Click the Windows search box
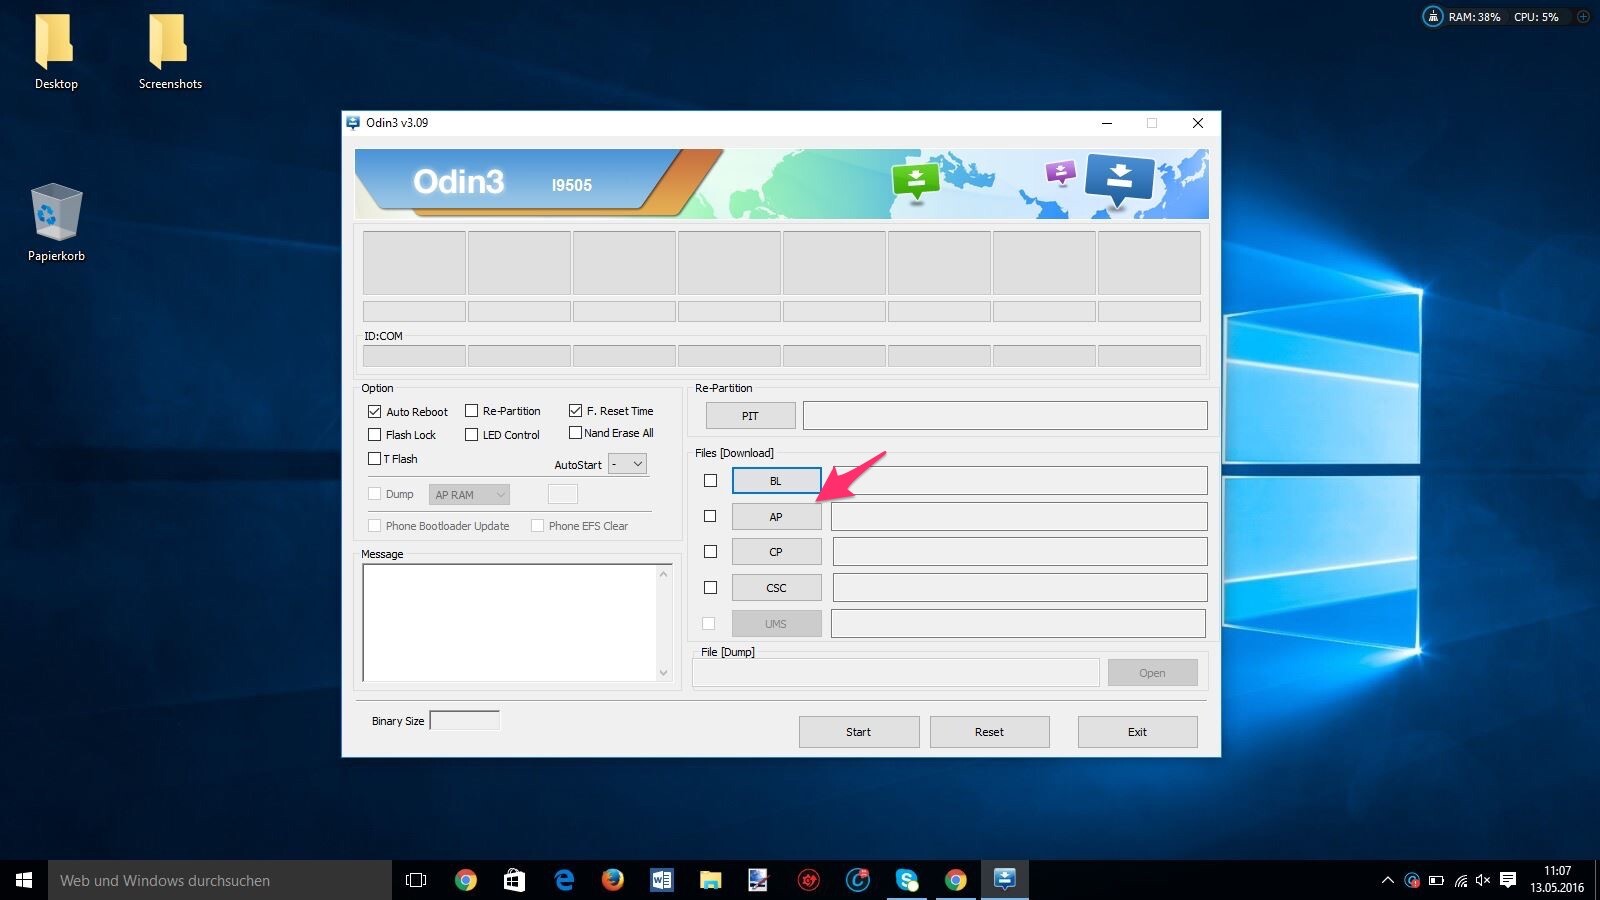The image size is (1600, 900). coord(220,880)
